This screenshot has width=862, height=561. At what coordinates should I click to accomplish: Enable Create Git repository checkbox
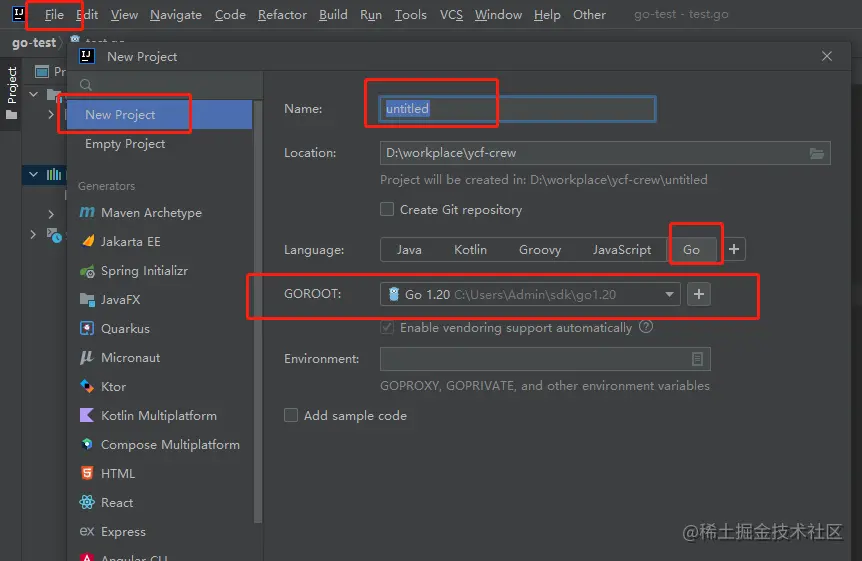click(387, 210)
